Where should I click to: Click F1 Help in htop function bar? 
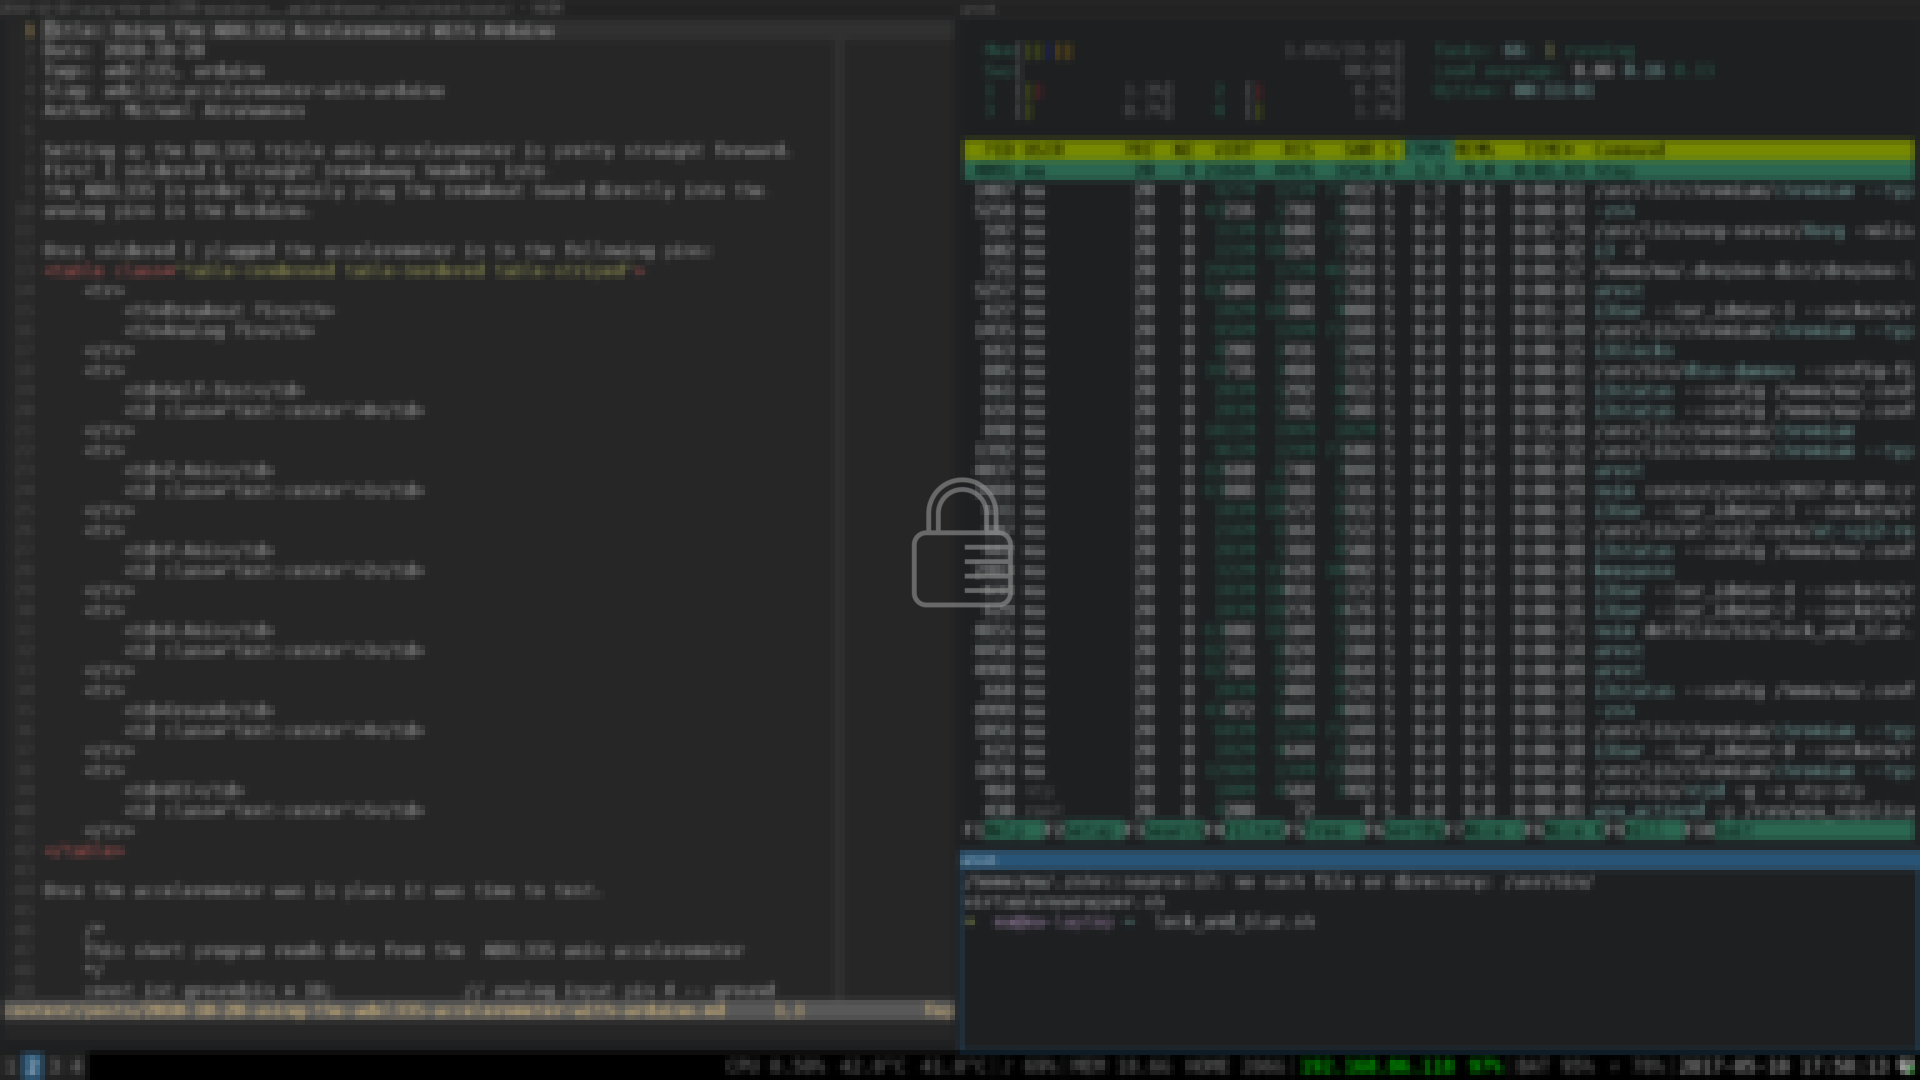pos(1003,830)
